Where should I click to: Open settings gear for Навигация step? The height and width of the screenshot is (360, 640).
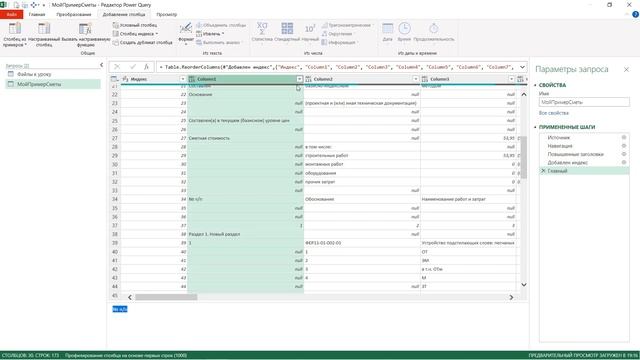624,146
